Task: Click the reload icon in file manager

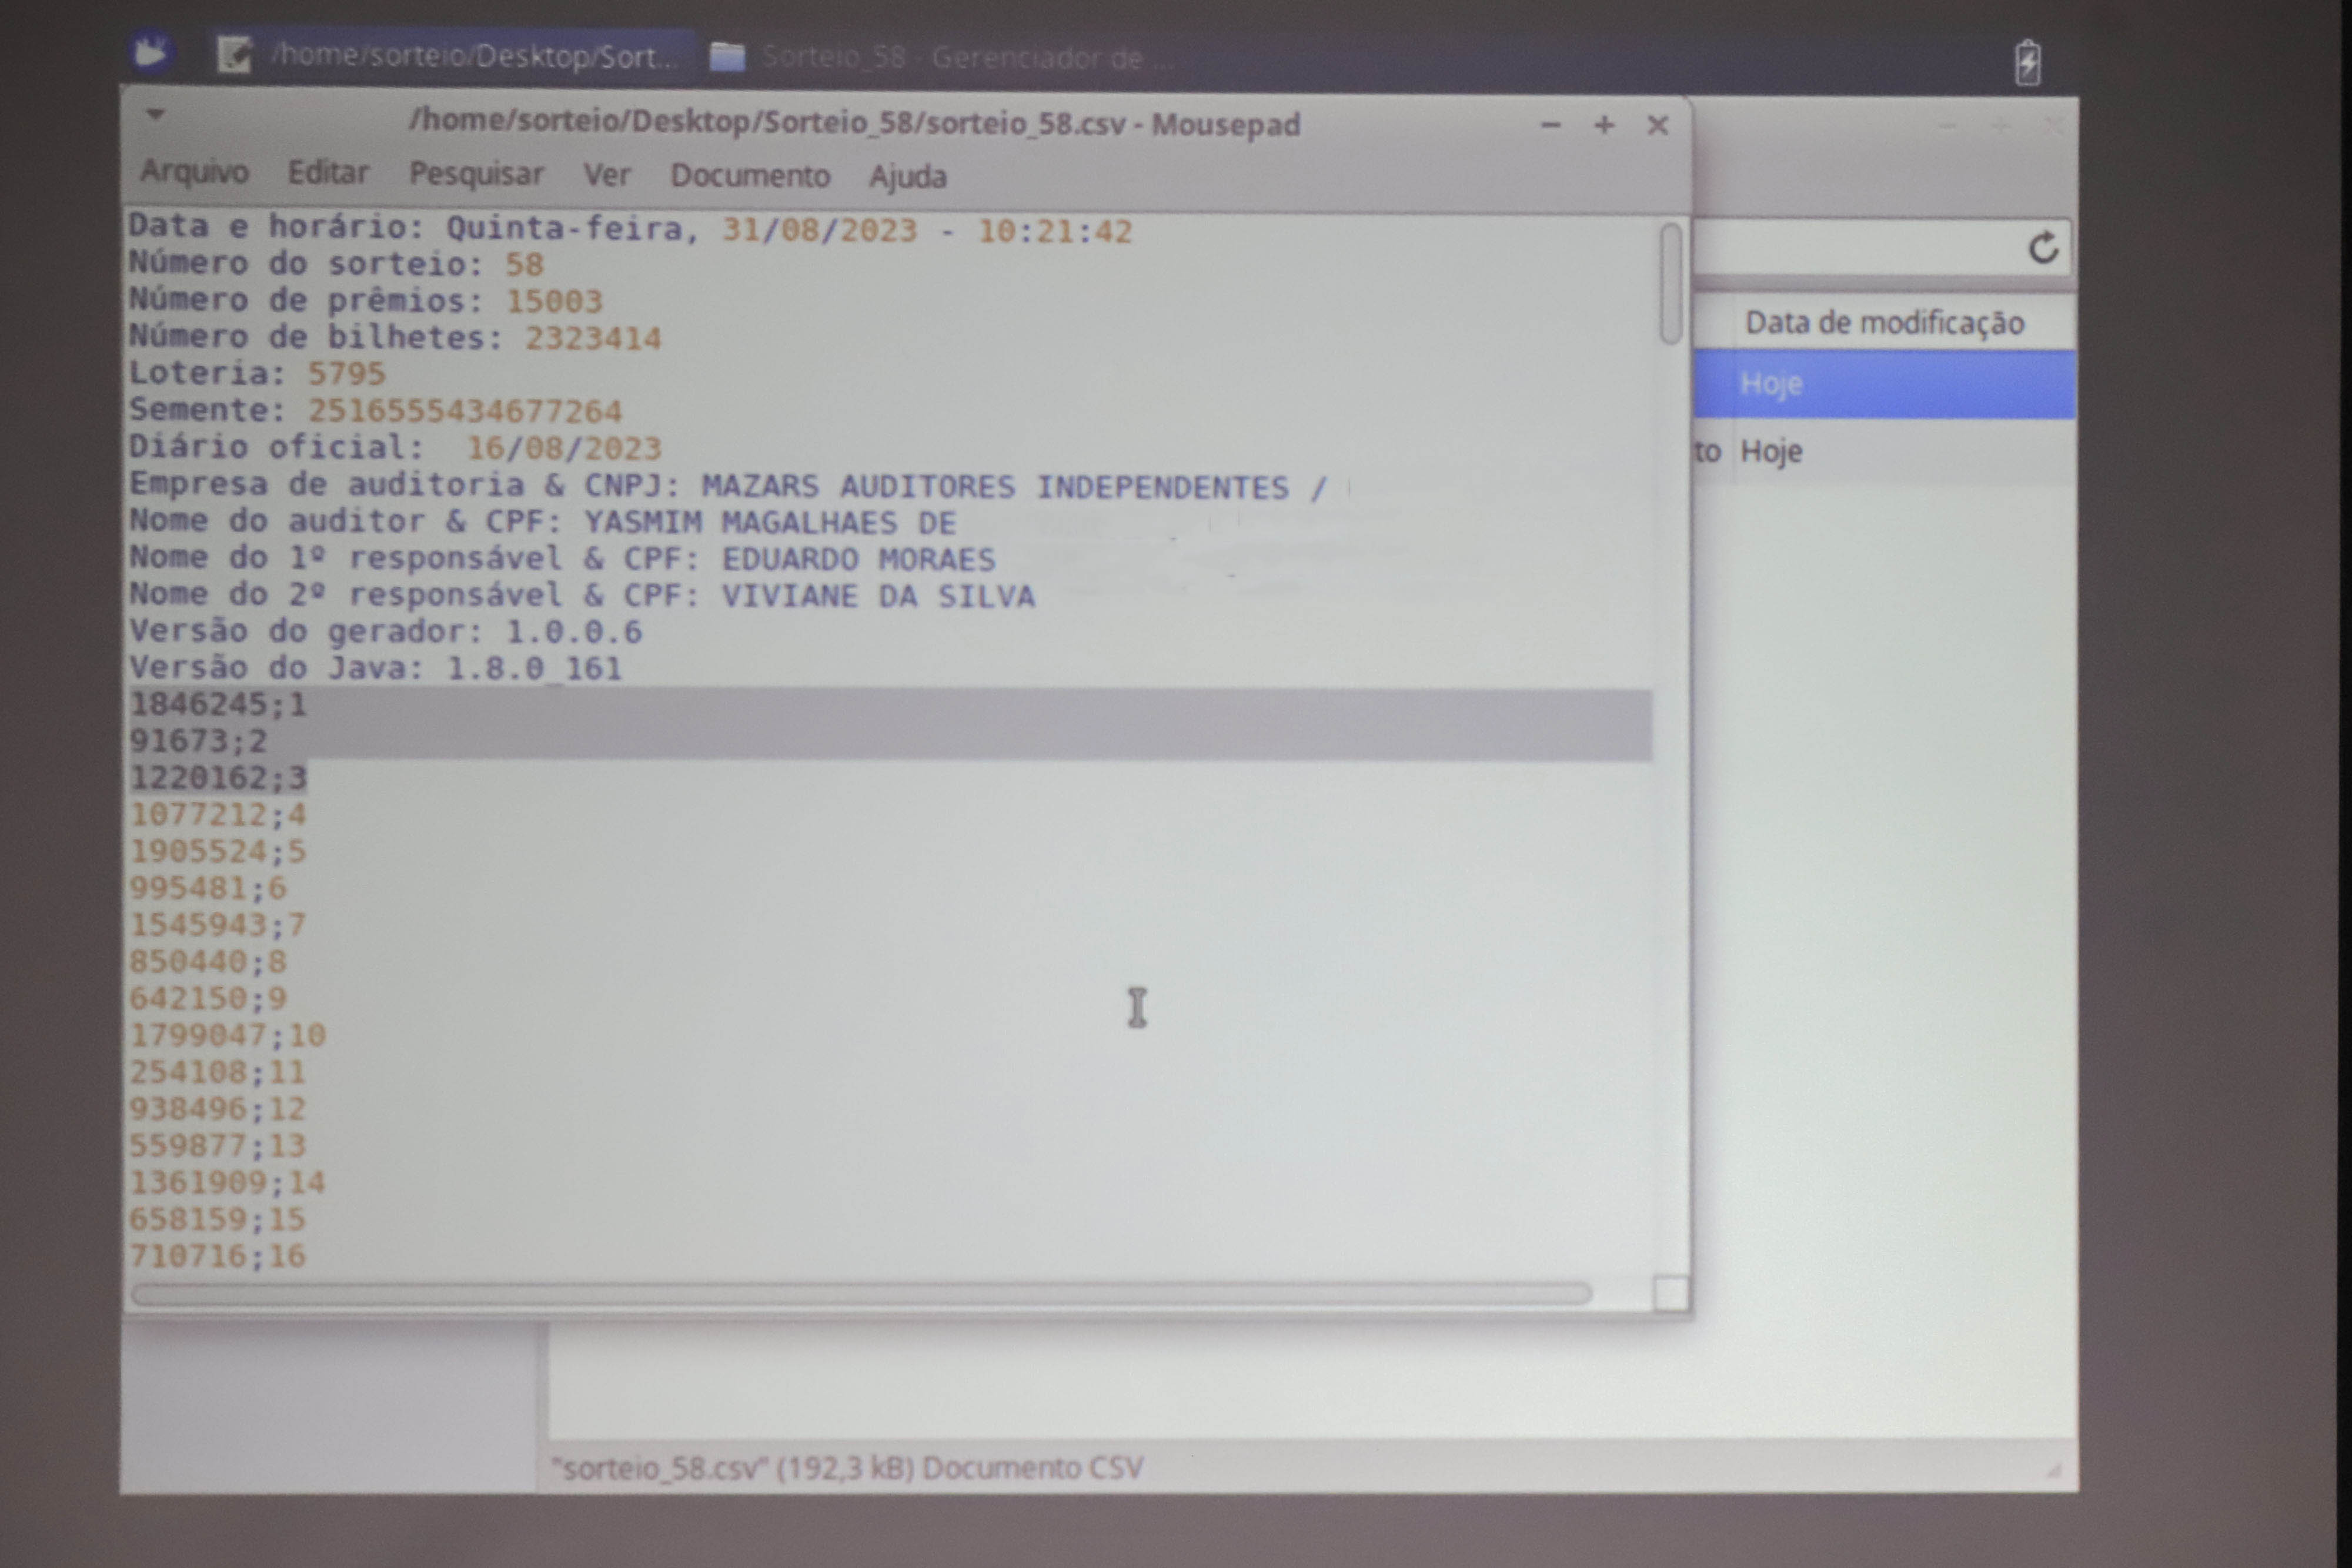Action: click(x=2043, y=247)
